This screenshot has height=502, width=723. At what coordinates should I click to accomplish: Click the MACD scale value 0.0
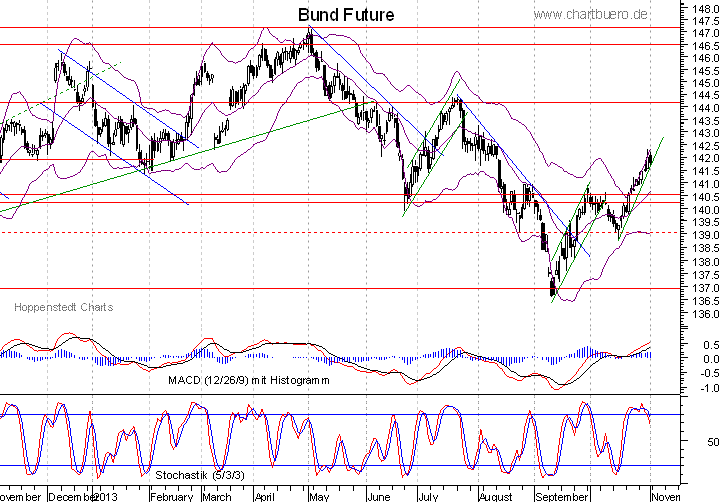coord(711,359)
